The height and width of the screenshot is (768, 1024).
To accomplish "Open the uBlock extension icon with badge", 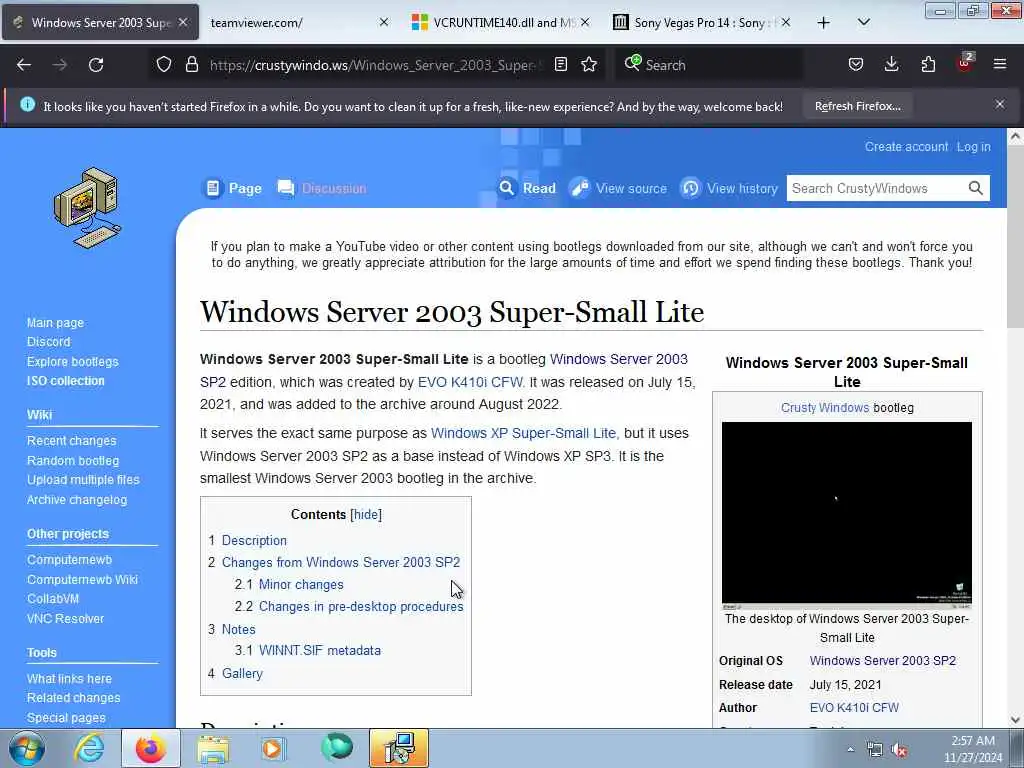I will (x=965, y=63).
